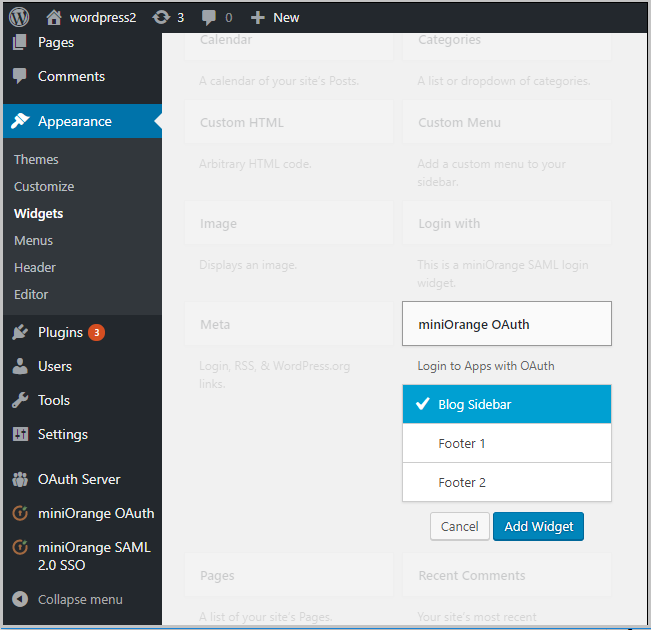The image size is (651, 630).
Task: Expand the Pages widget box
Action: pyautogui.click(x=289, y=575)
